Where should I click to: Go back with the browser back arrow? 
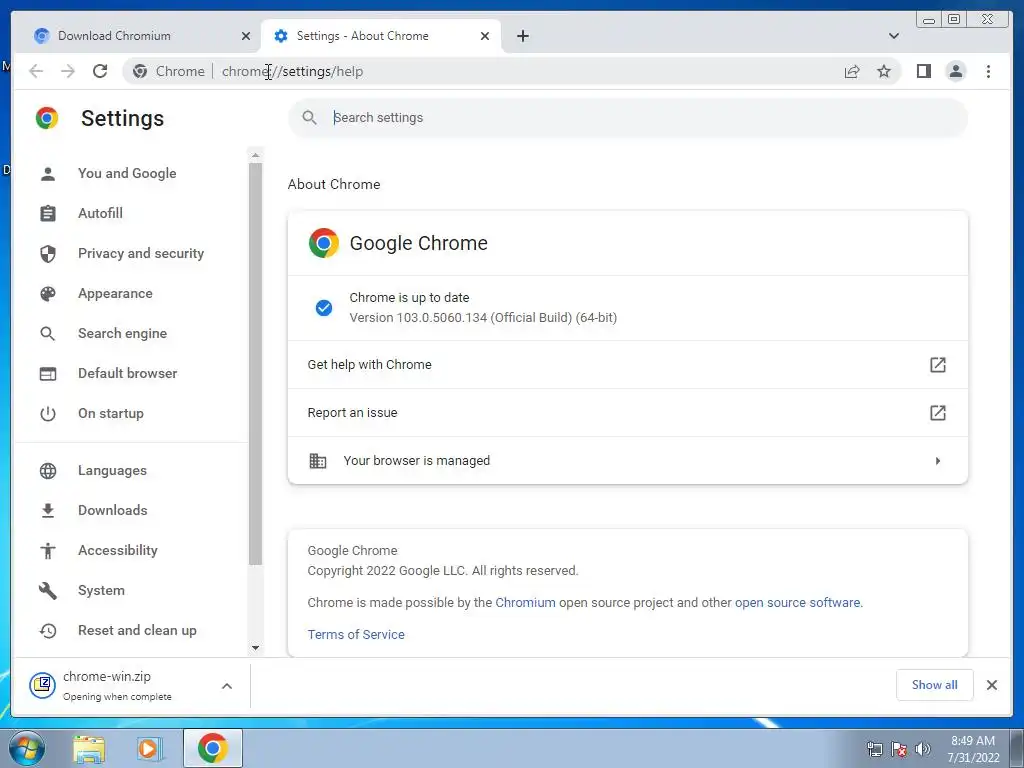click(36, 71)
